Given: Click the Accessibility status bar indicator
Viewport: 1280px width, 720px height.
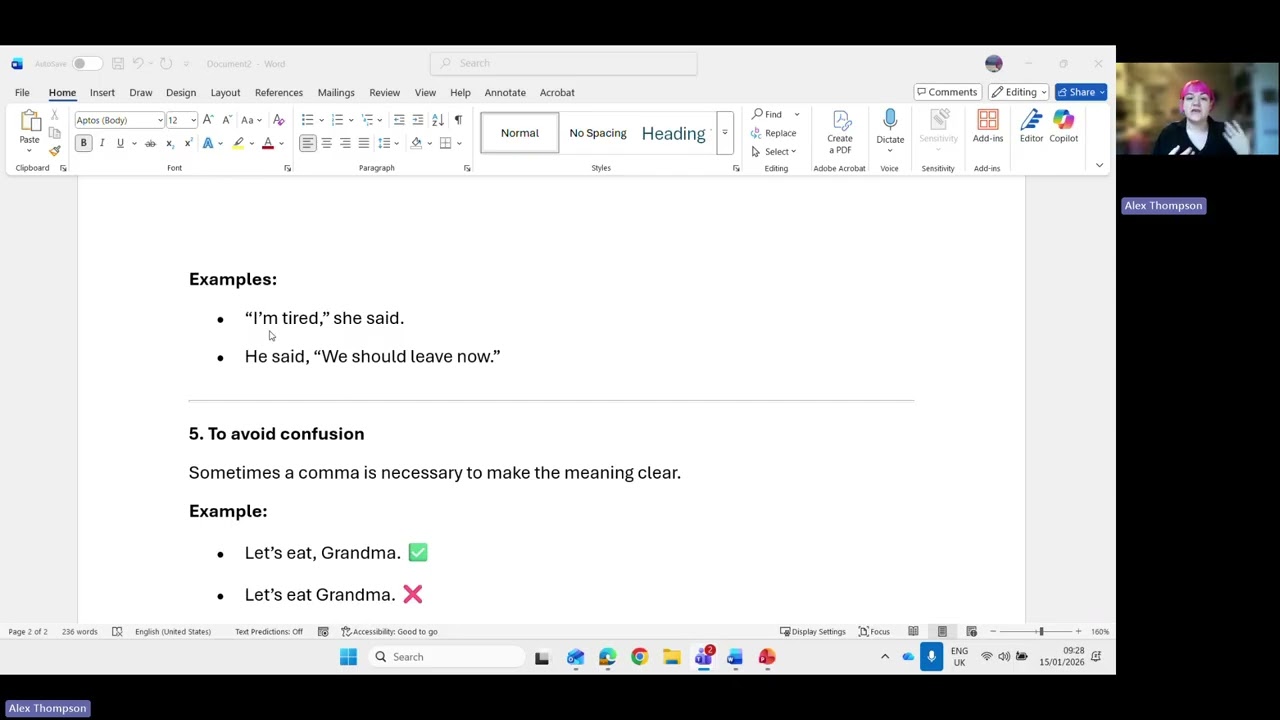Looking at the screenshot, I should (x=390, y=631).
